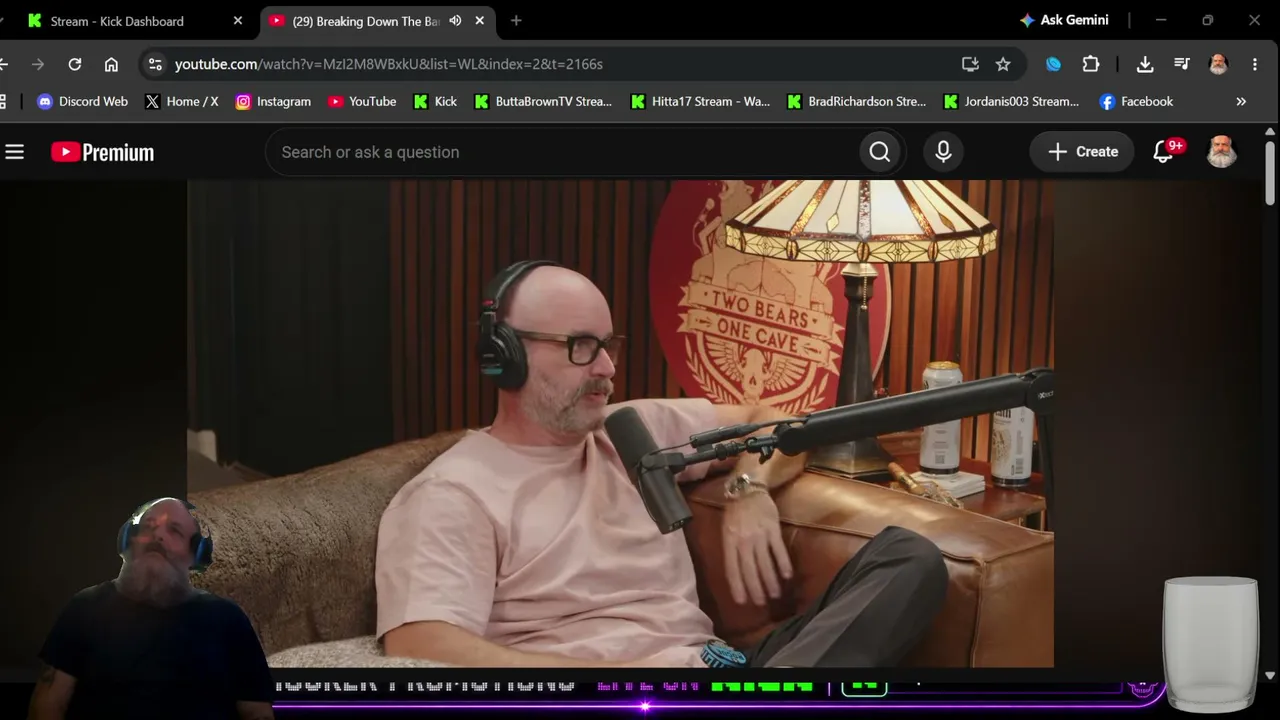Open the Instagram bookmark

click(273, 101)
